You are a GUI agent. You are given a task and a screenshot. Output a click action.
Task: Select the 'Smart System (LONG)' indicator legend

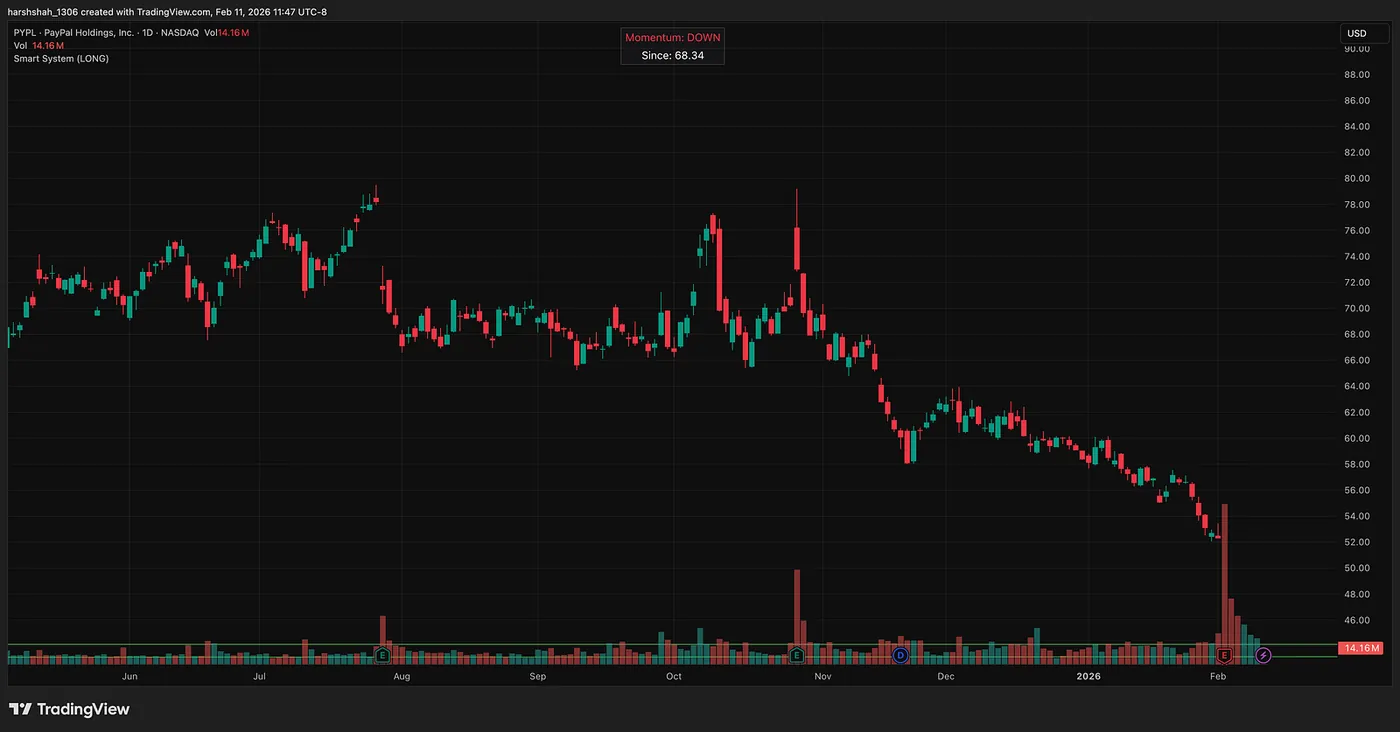(61, 58)
